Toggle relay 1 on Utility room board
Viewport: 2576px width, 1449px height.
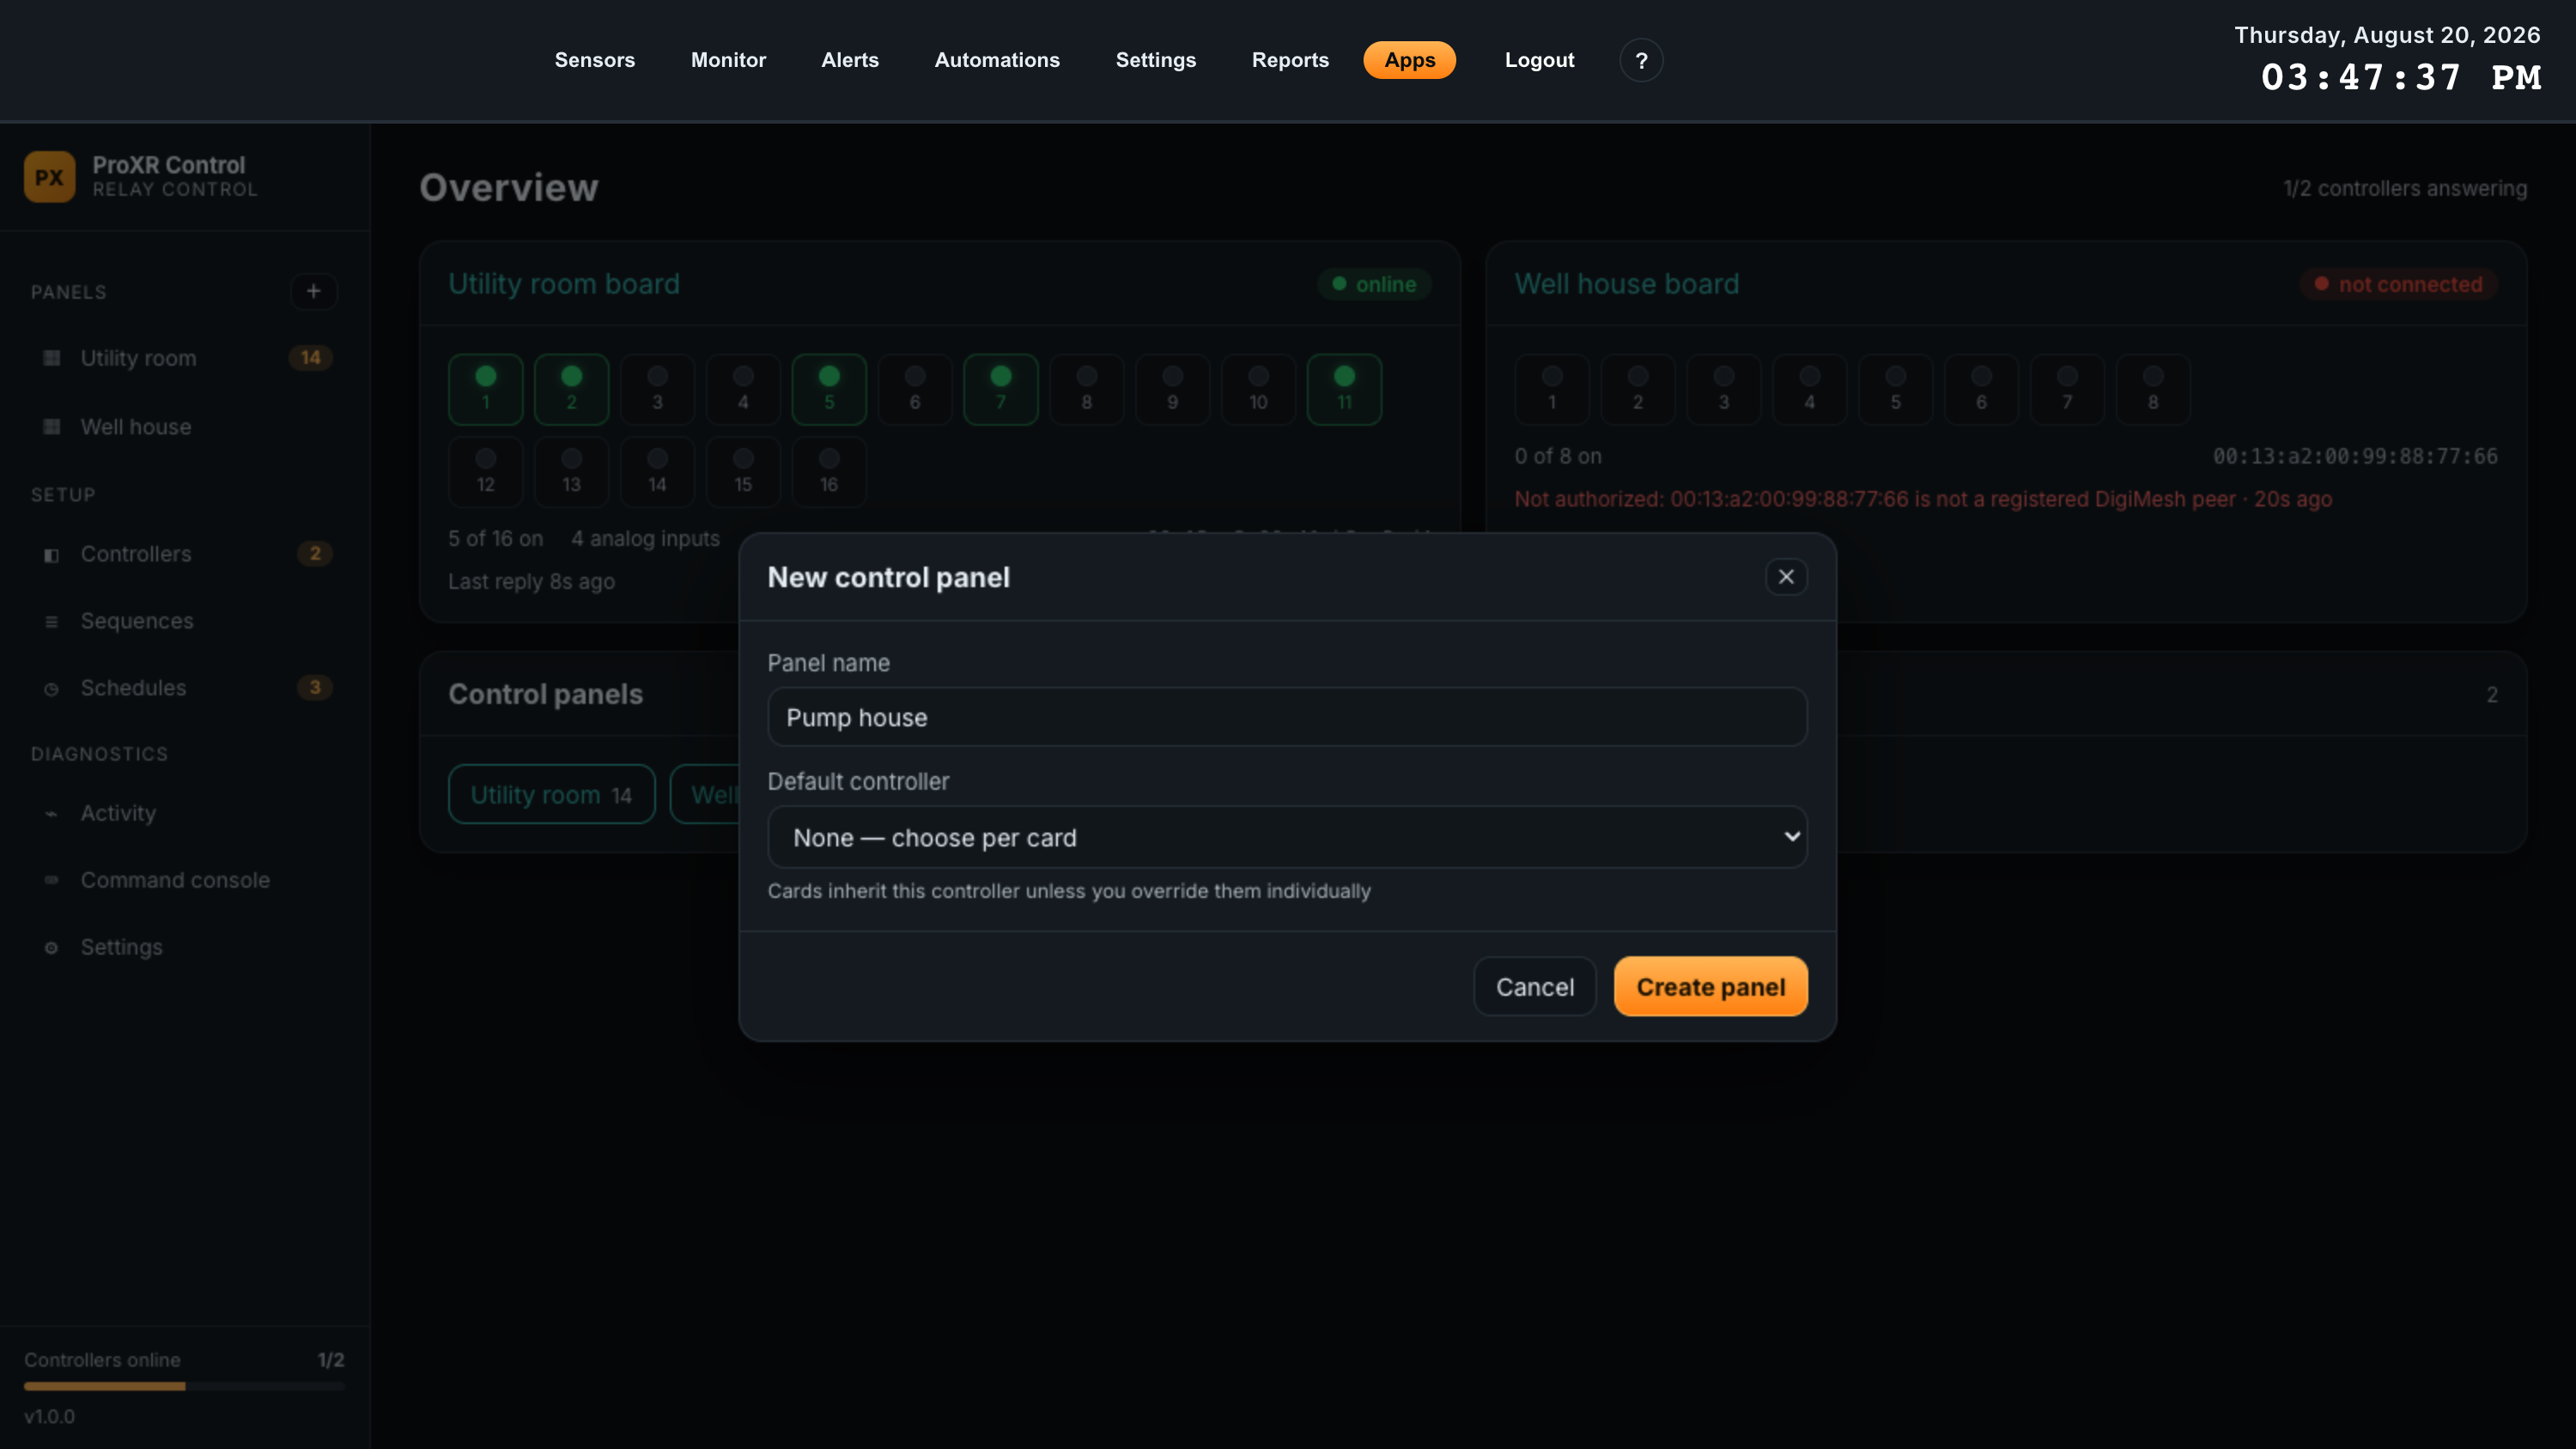(486, 389)
